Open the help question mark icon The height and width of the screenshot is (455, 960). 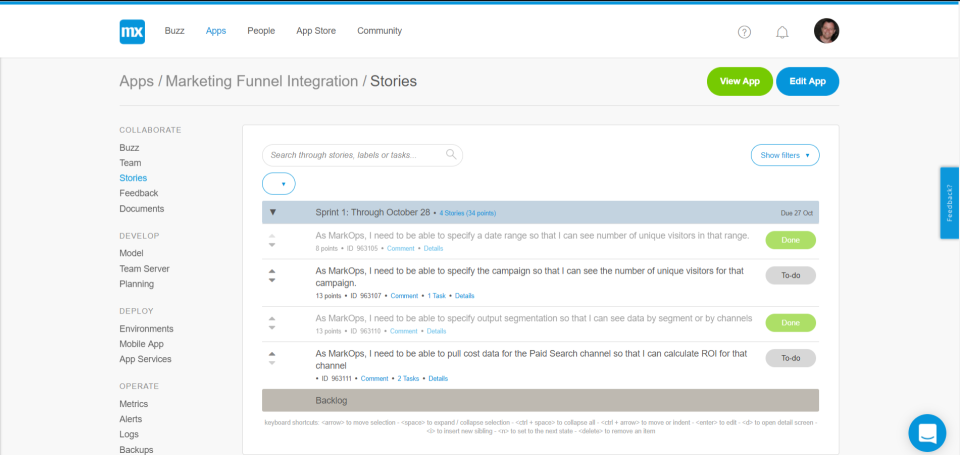(x=744, y=31)
